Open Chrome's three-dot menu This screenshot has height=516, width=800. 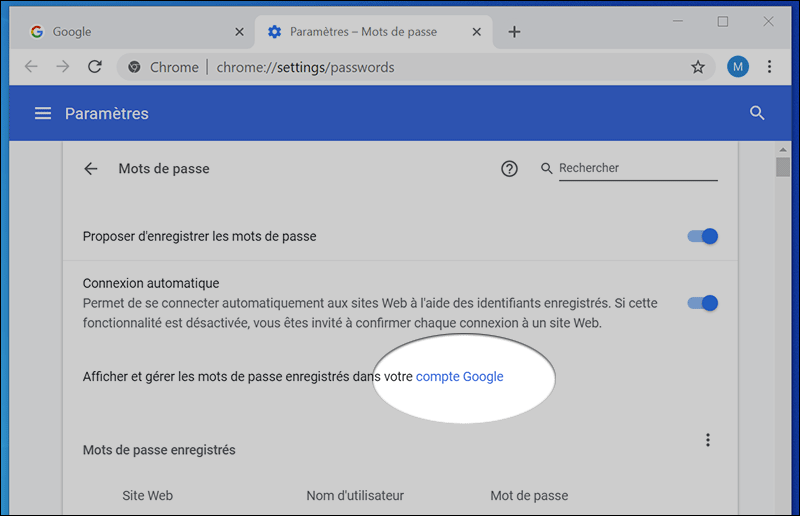tap(769, 67)
